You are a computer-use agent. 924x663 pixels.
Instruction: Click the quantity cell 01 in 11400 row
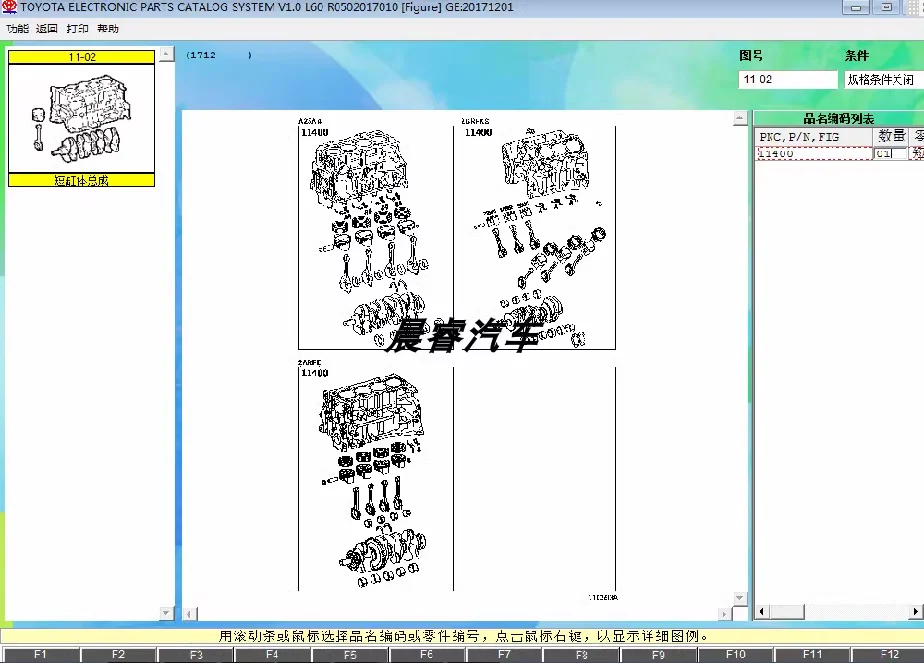pyautogui.click(x=889, y=153)
